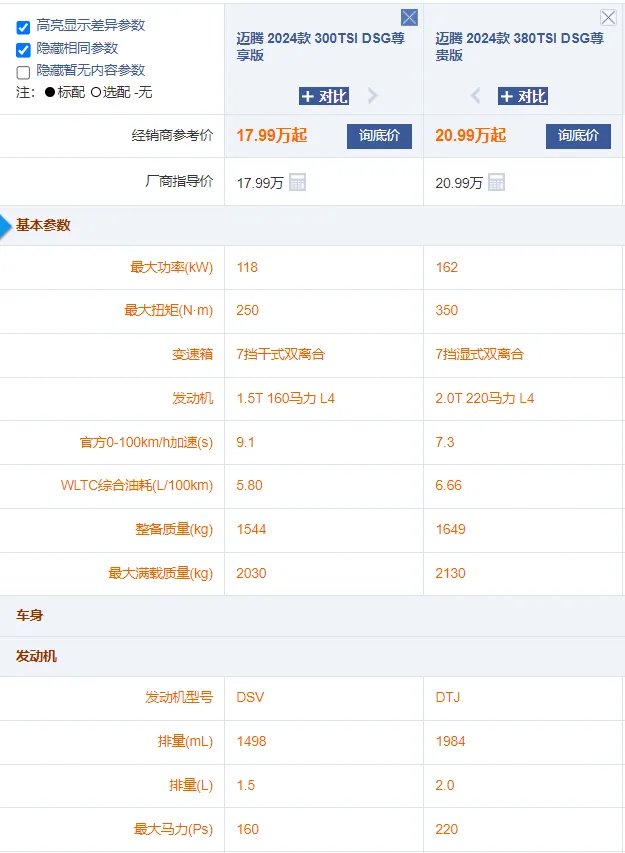Viewport: 625px width, 853px height.
Task: Collapse the 发动机 section header
Action: (x=312, y=657)
